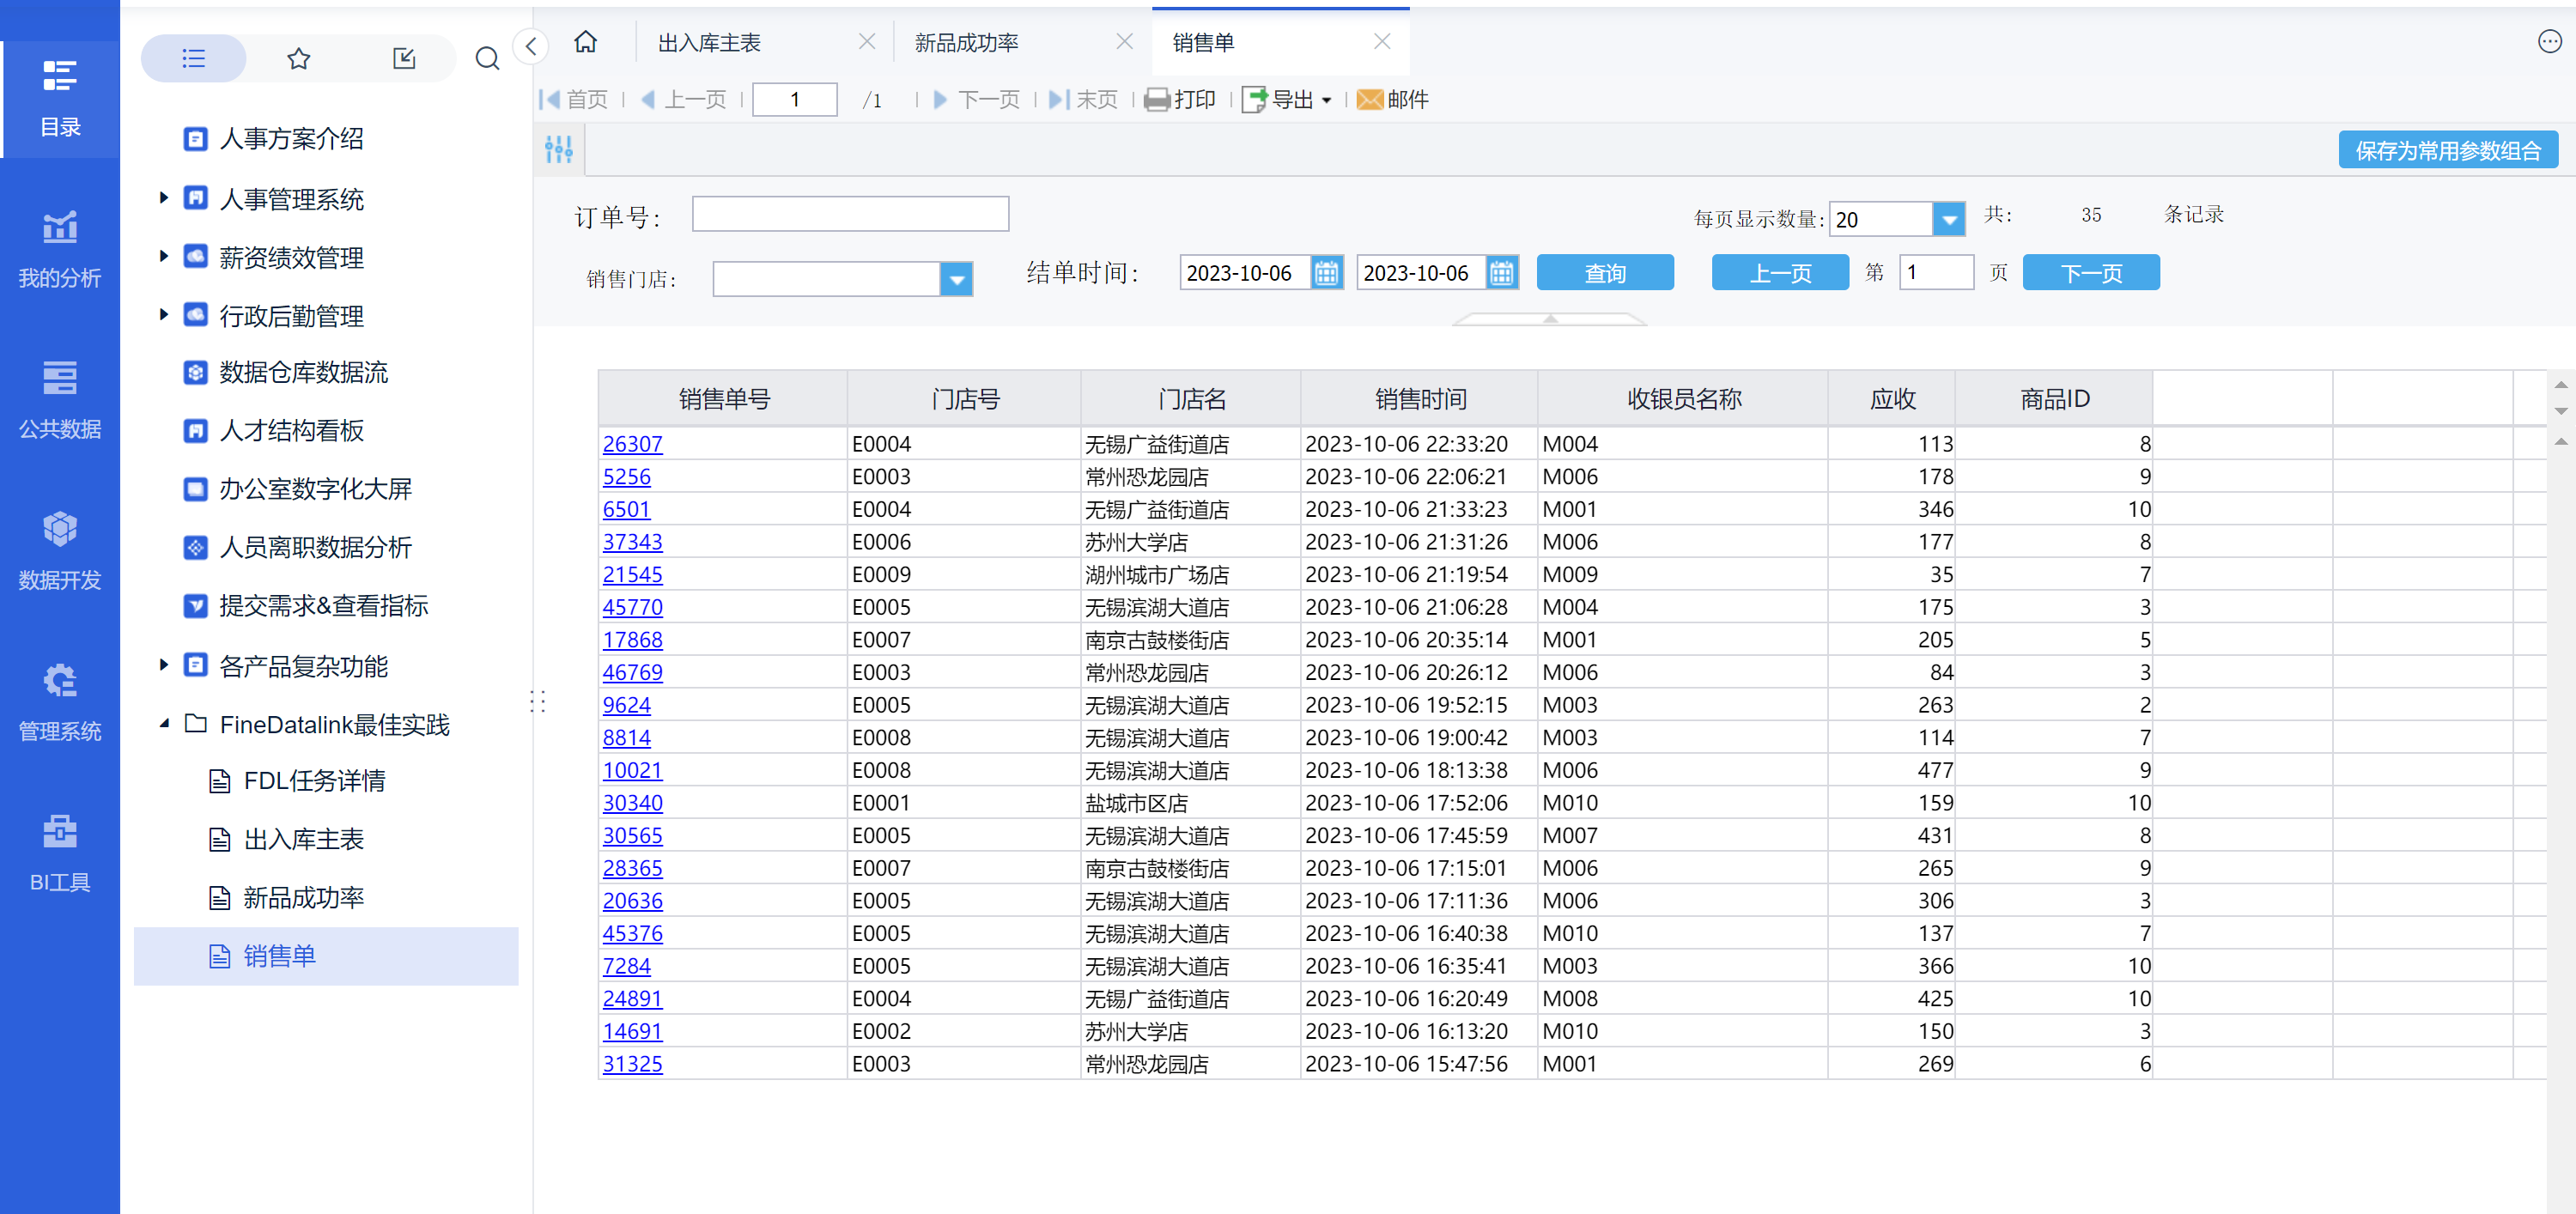Click the email envelope icon

(x=1369, y=100)
